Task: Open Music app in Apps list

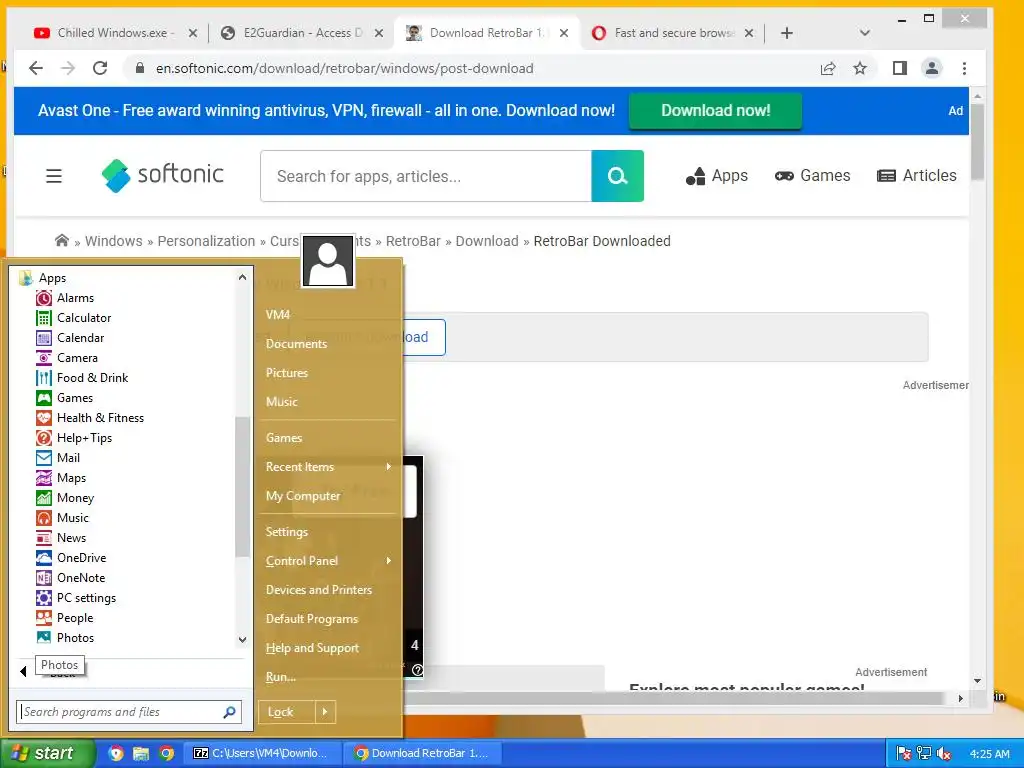Action: pyautogui.click(x=72, y=518)
